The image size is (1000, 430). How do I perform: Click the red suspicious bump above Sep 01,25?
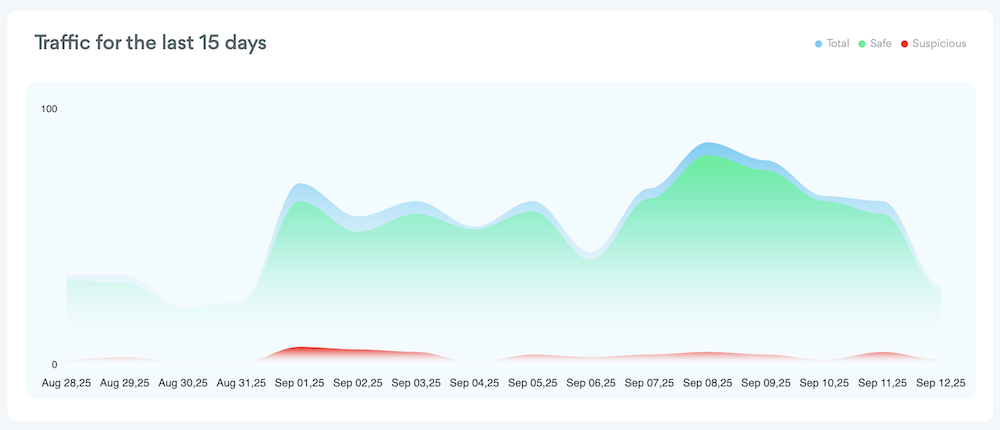point(300,350)
